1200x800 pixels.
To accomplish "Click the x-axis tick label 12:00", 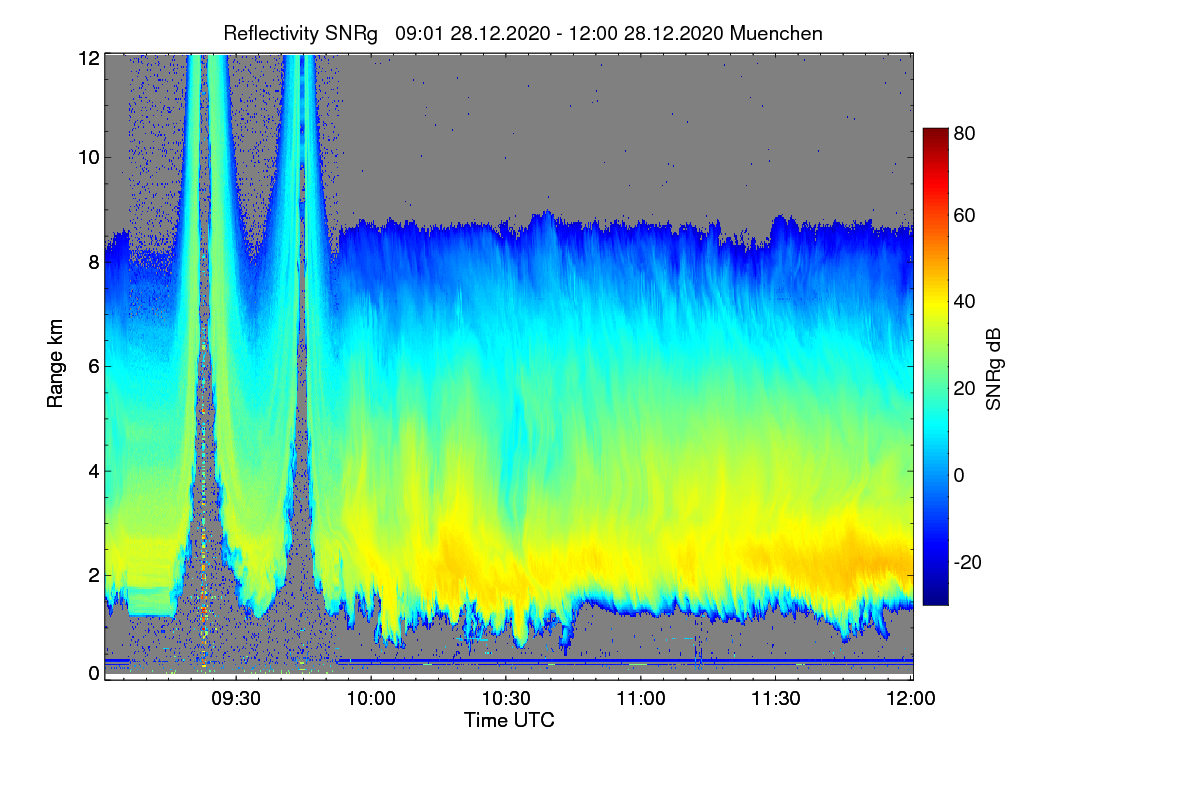I will click(x=911, y=699).
